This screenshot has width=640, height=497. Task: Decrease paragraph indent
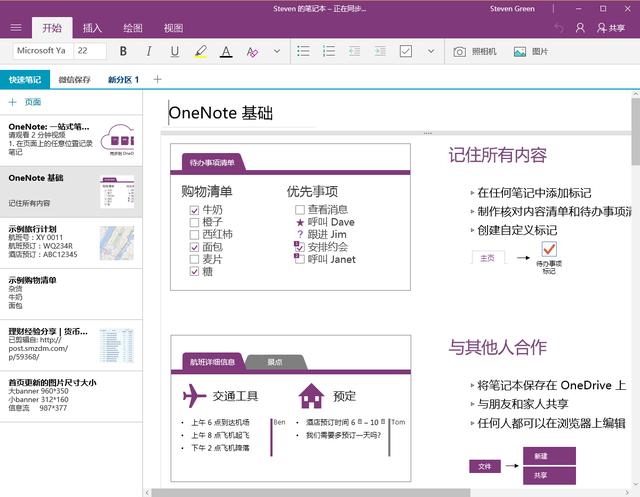(354, 51)
